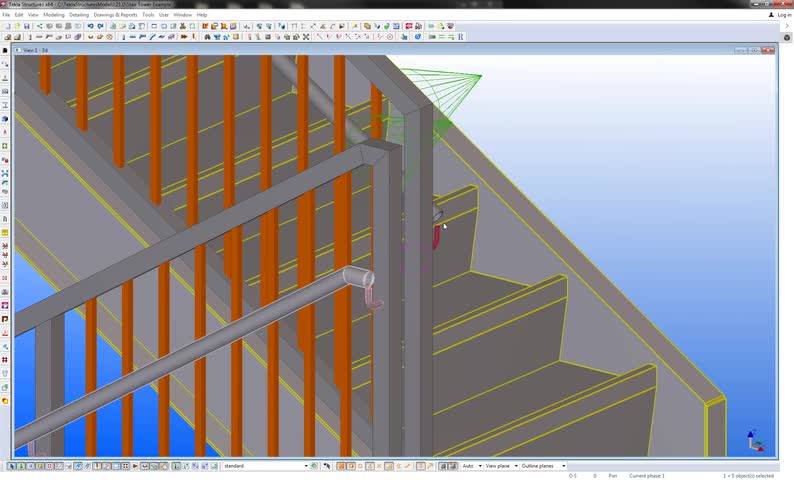Viewport: 794px width, 480px height.
Task: Click the top icon in left sidebar
Action: [5, 51]
